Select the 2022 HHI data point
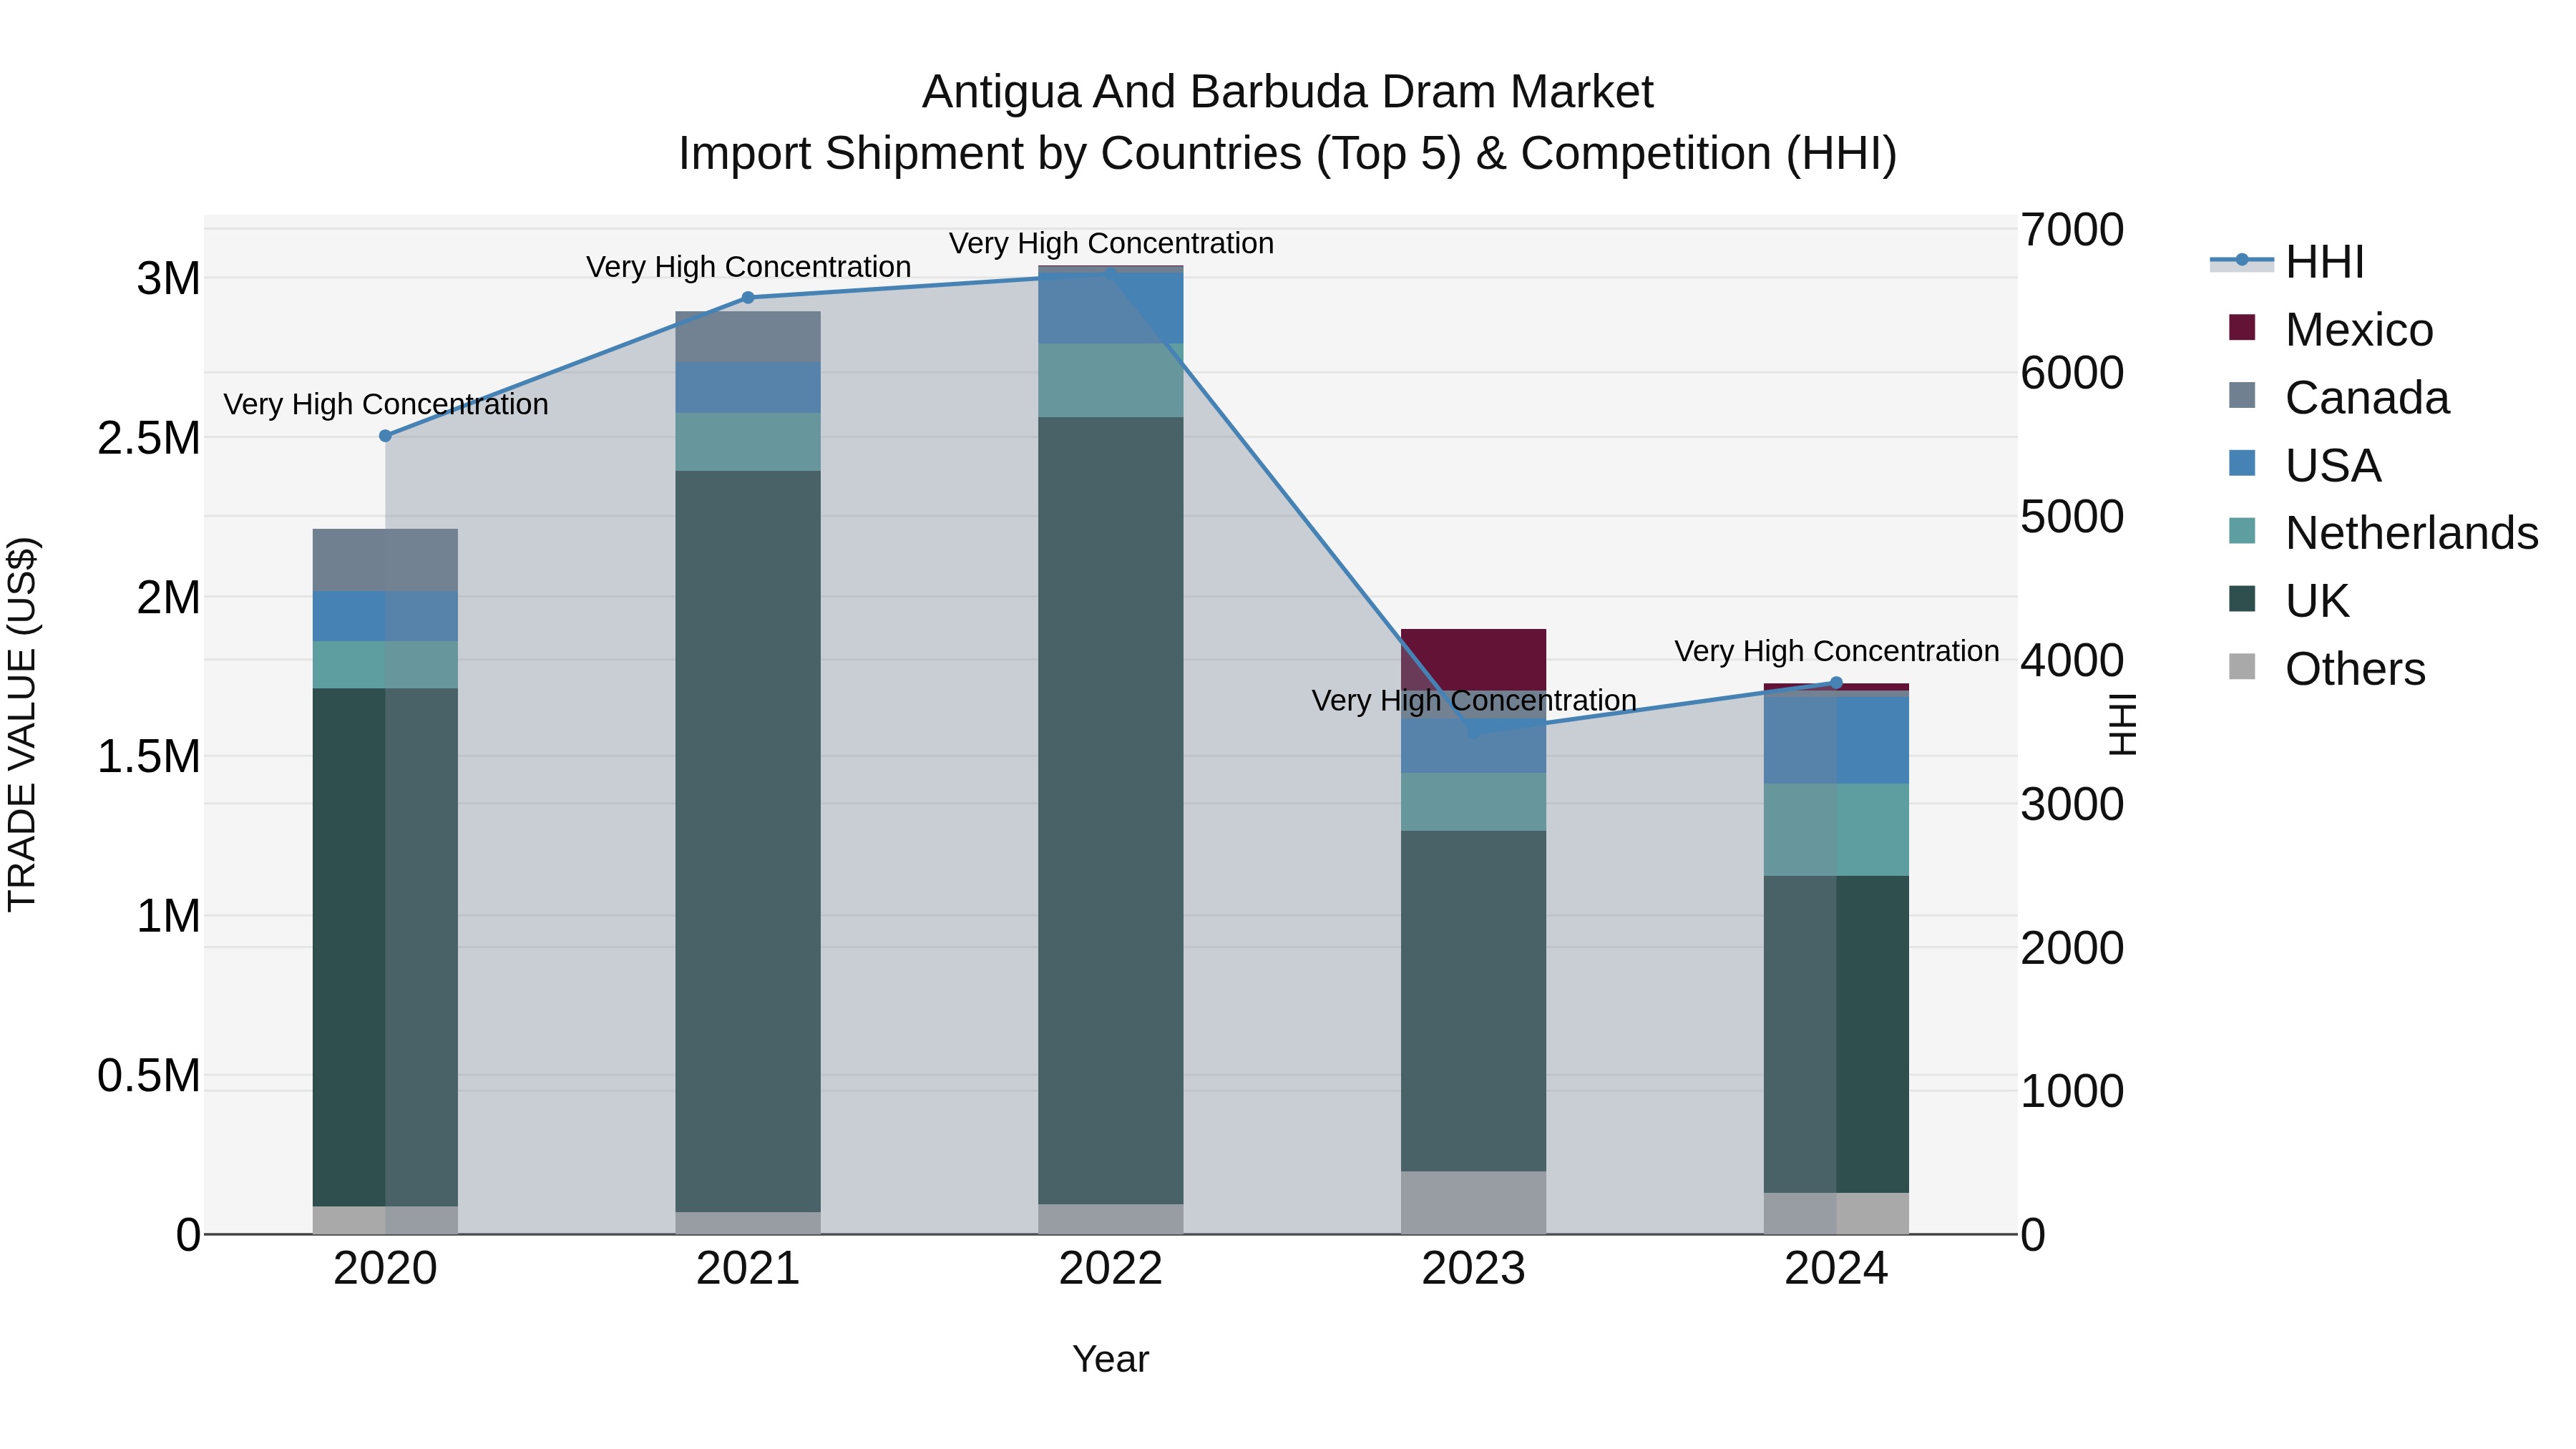Screen dimensions: 2576x1449 1111,274
